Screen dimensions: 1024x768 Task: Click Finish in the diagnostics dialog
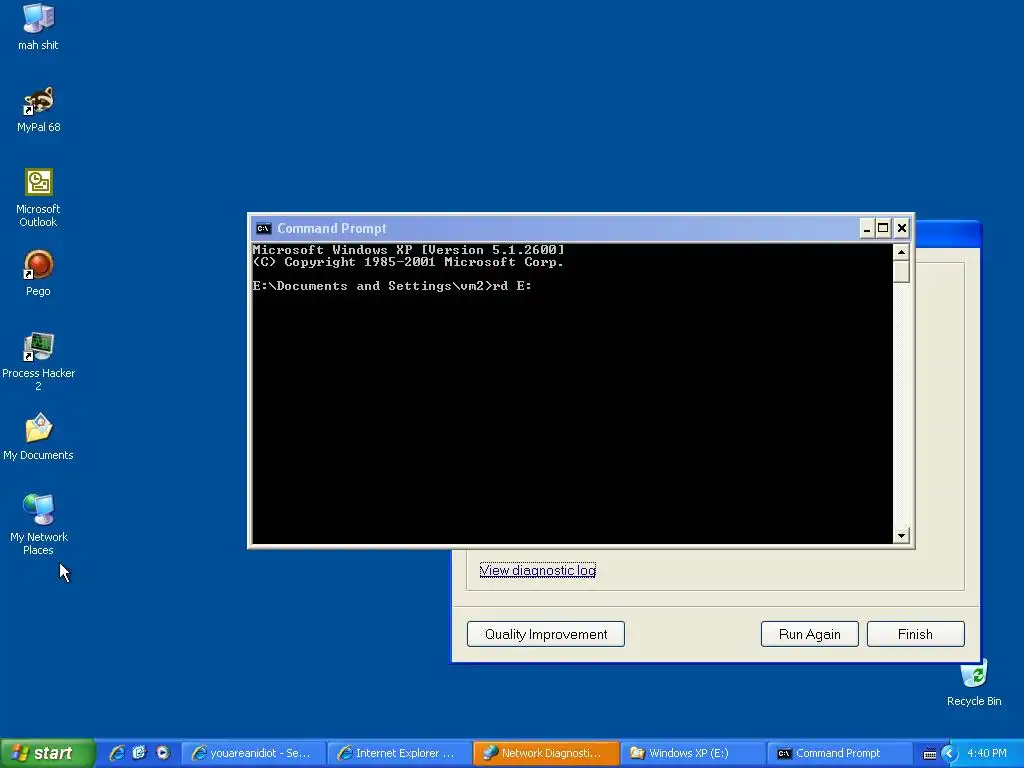[x=916, y=634]
